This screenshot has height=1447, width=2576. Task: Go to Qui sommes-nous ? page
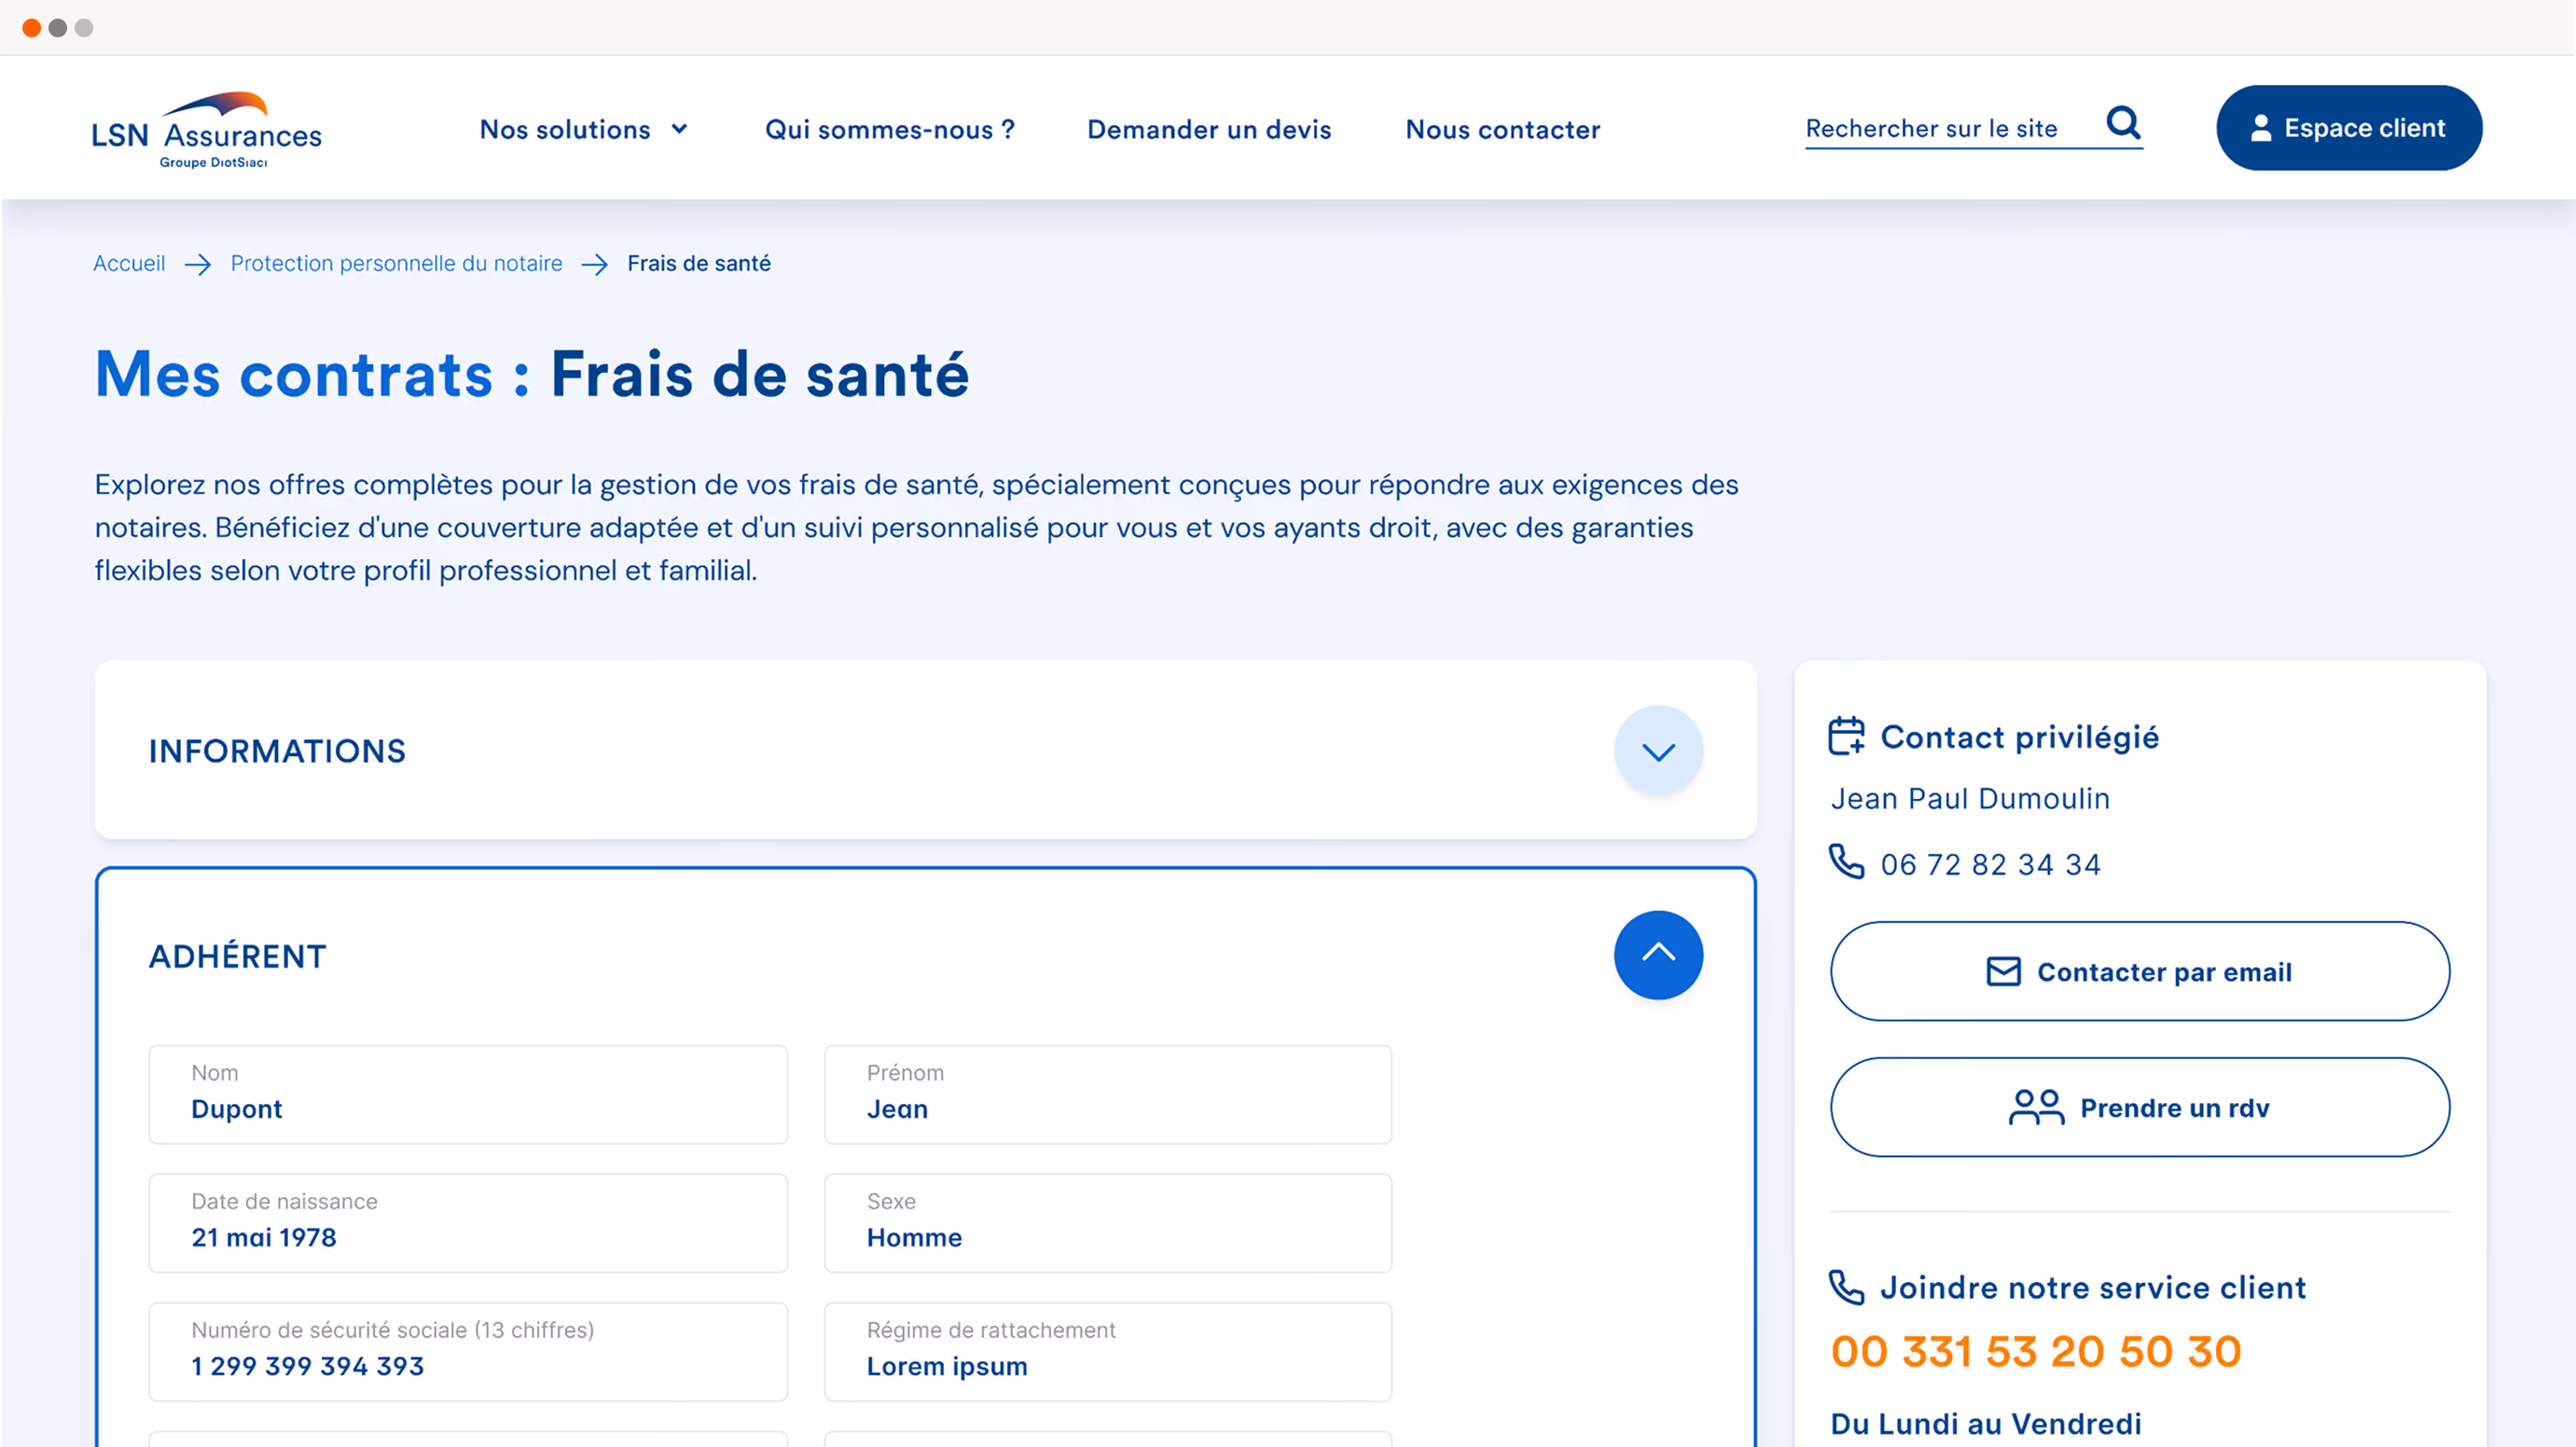889,129
